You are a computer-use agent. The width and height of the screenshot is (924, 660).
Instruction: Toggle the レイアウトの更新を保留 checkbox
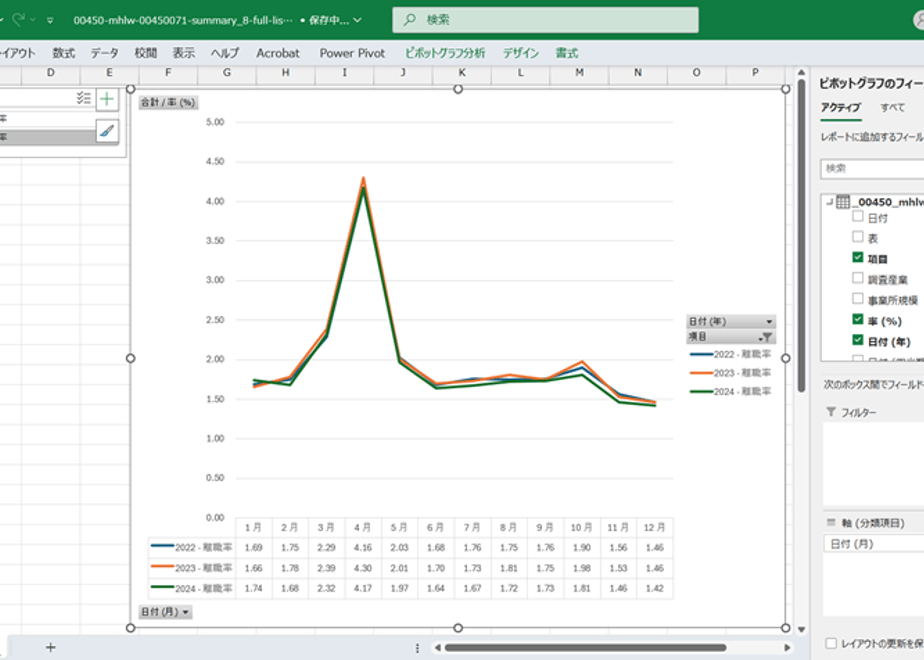(831, 644)
